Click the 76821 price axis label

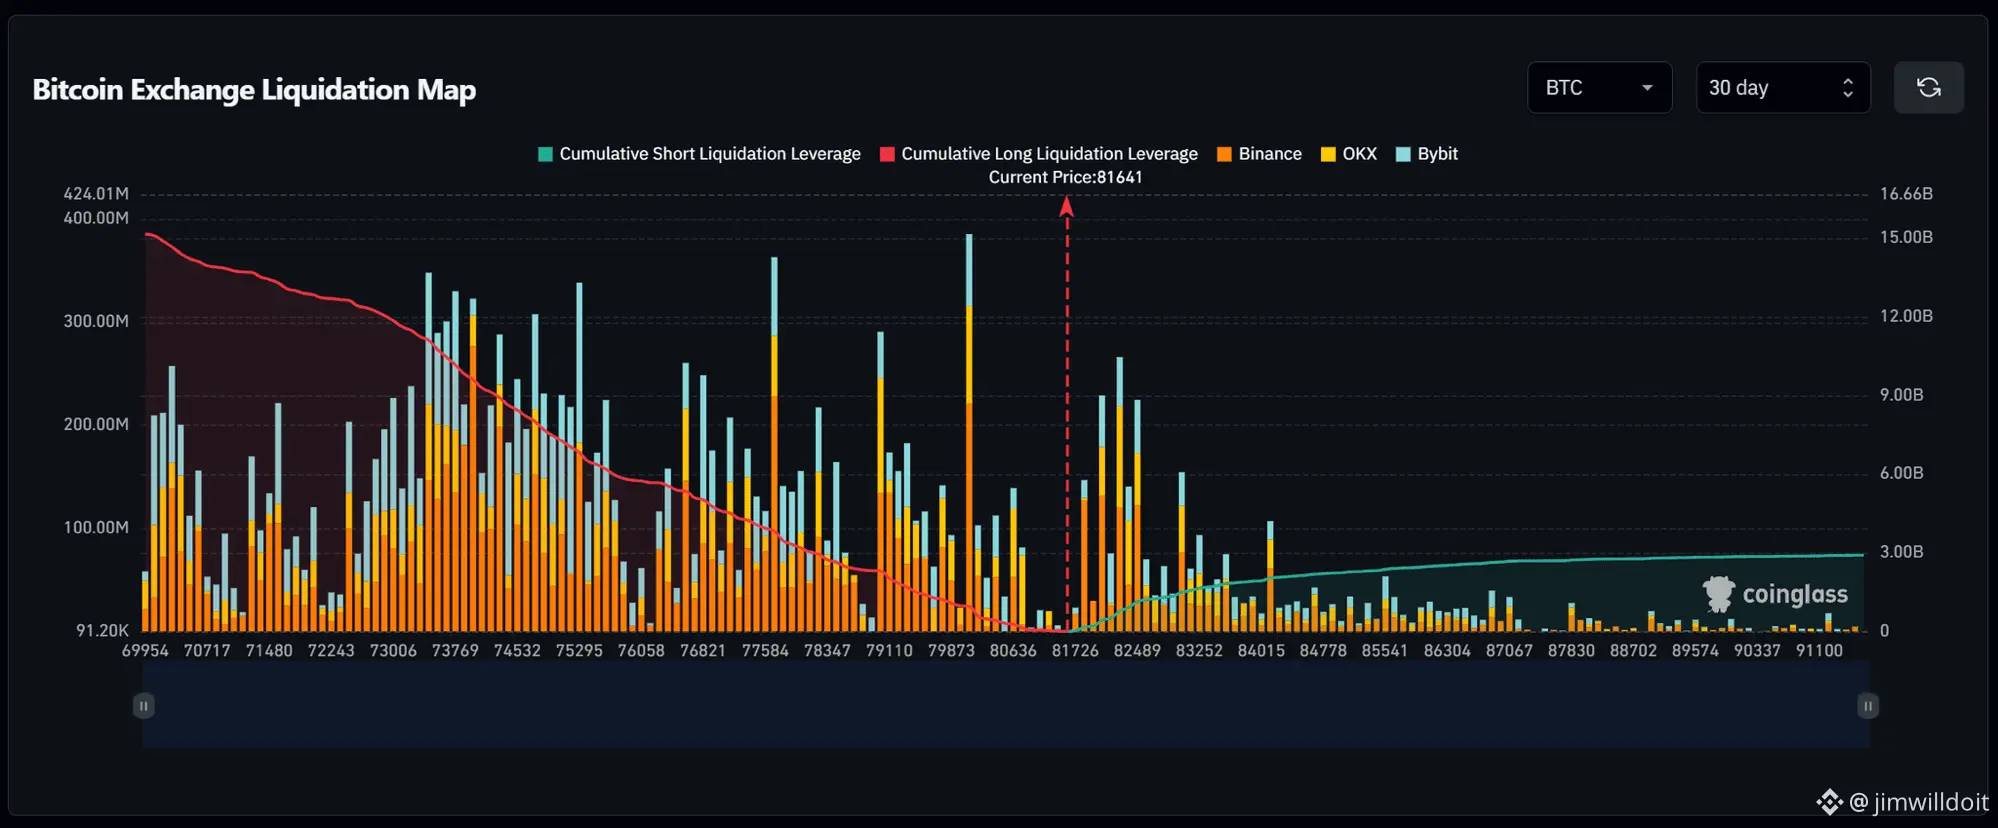[x=703, y=651]
